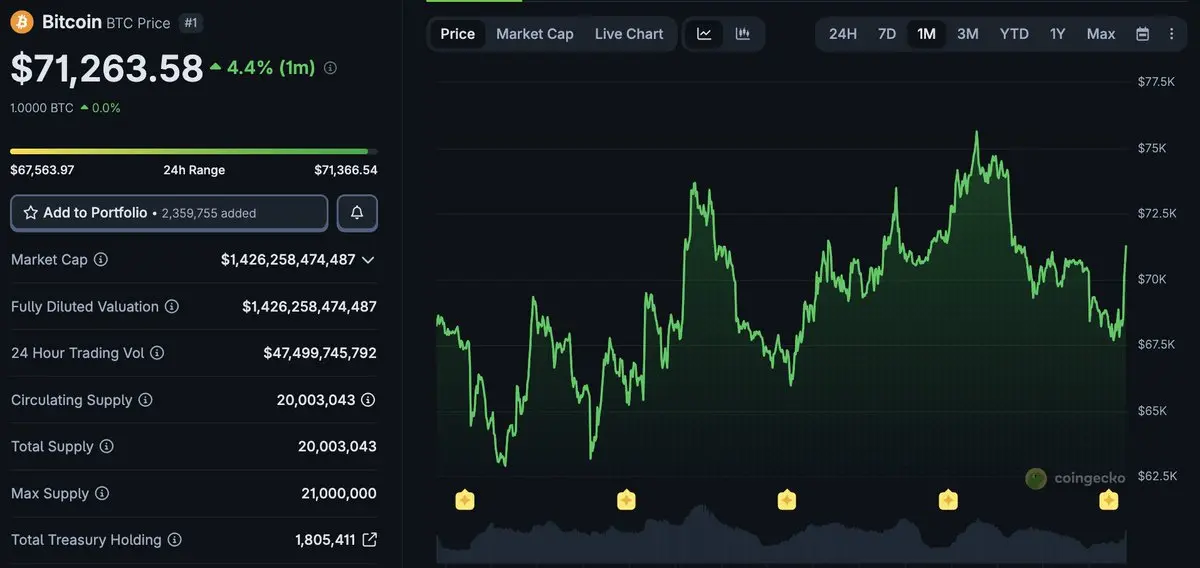Open Circulating Supply info icon
Image resolution: width=1200 pixels, height=568 pixels.
coord(145,400)
